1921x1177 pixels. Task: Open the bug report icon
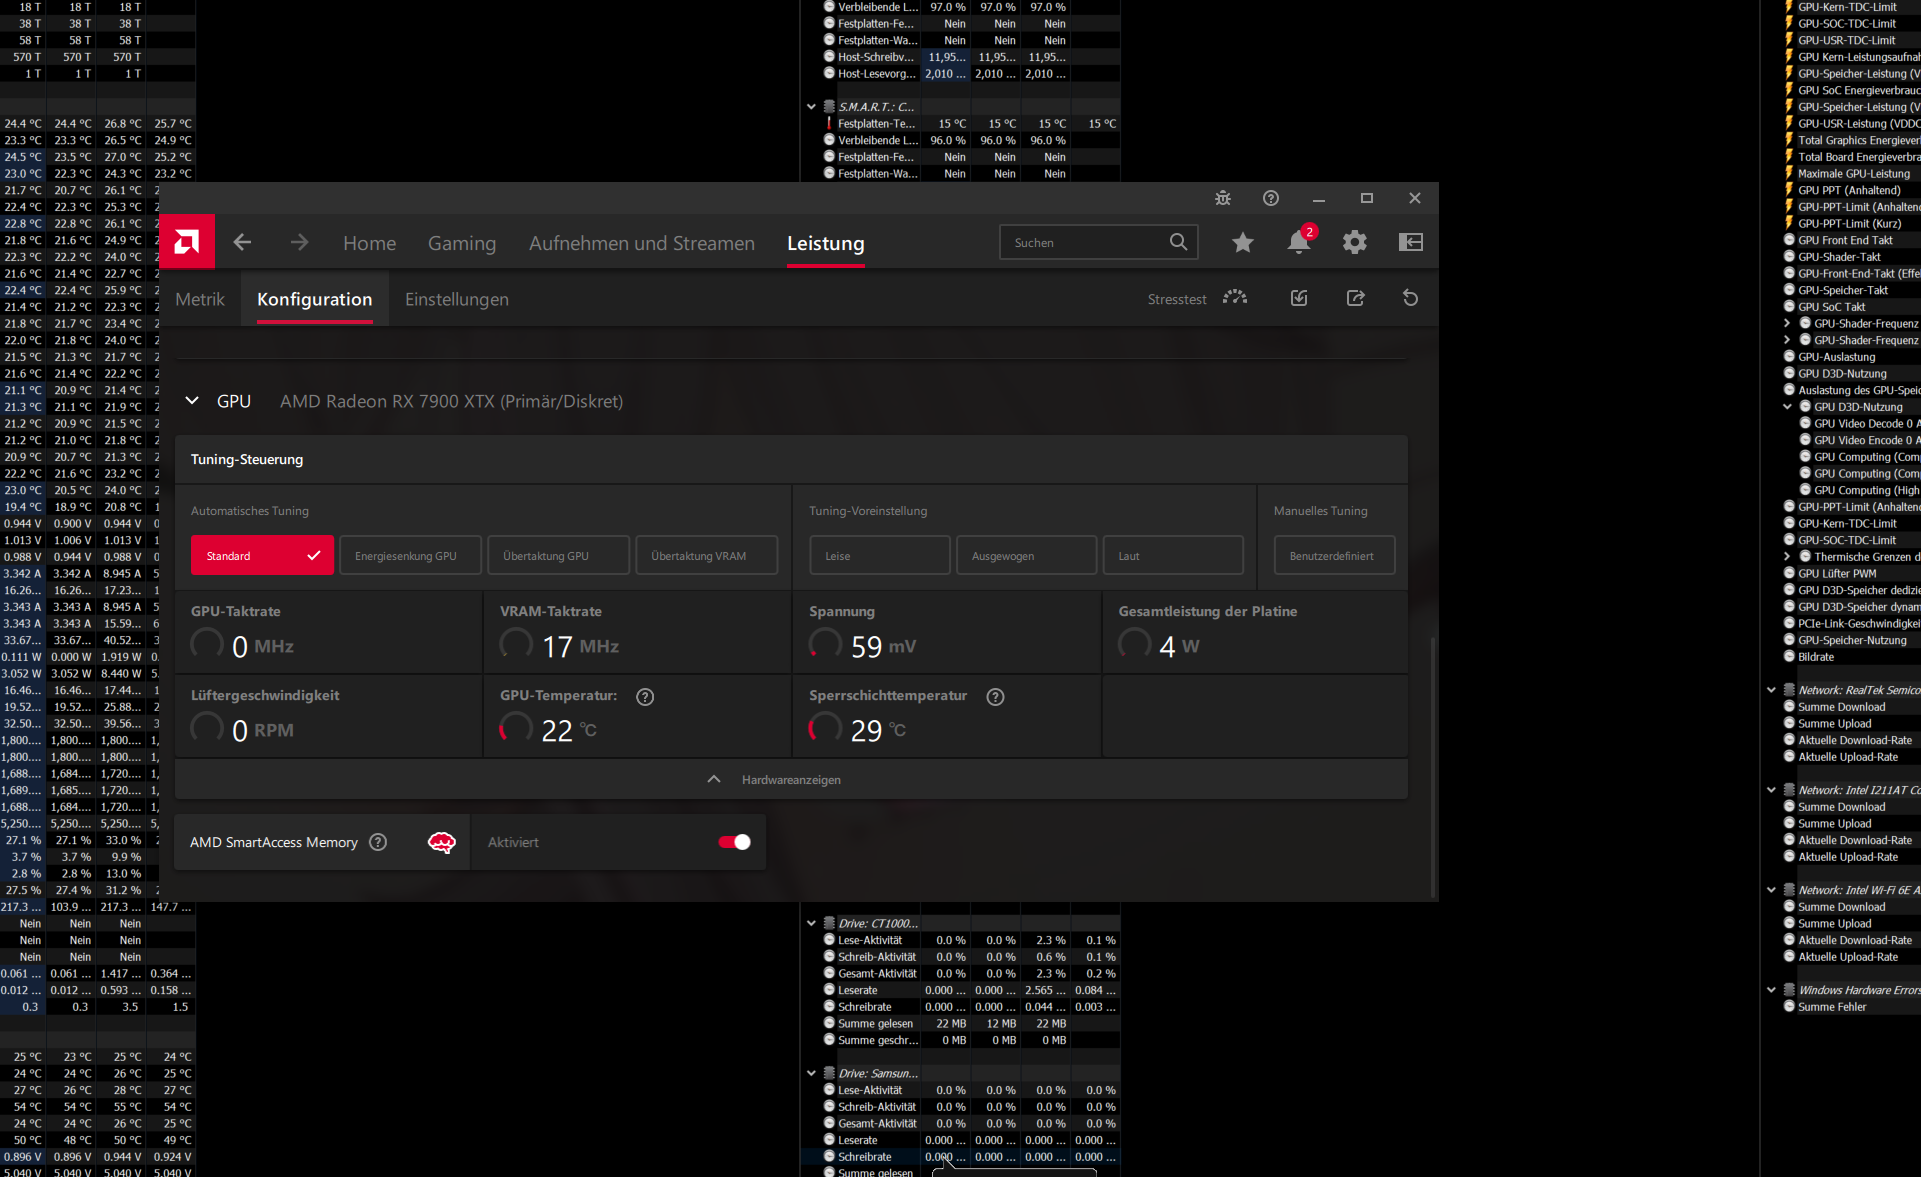click(x=1223, y=198)
